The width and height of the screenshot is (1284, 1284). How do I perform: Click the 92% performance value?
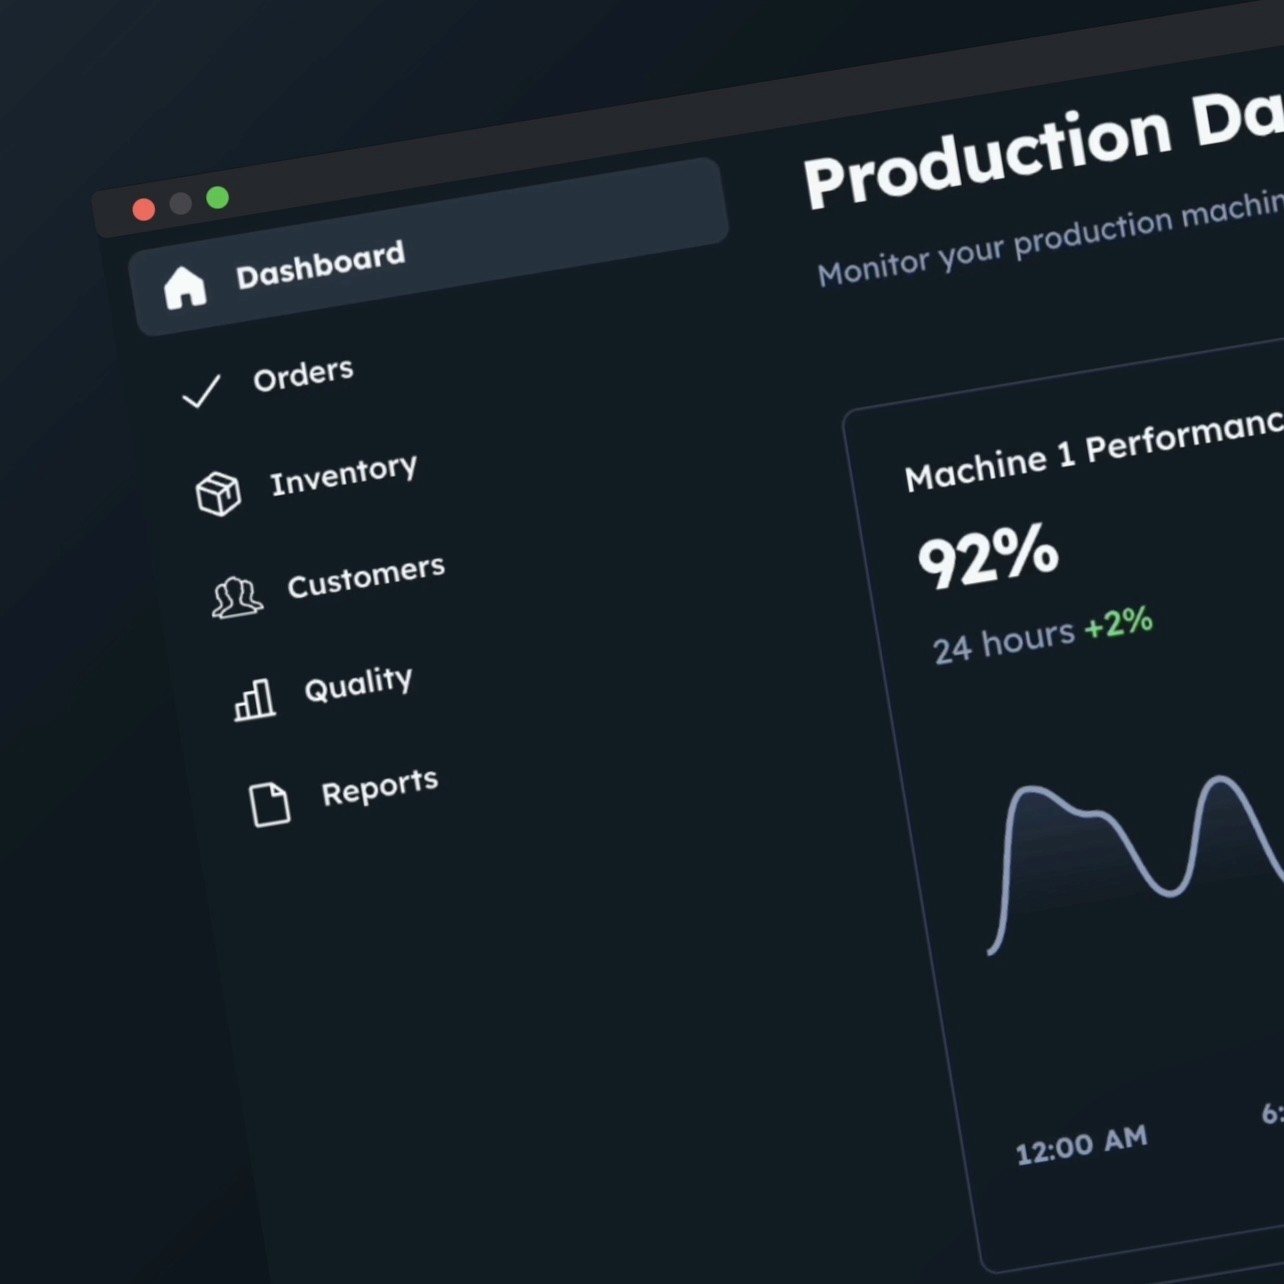(x=988, y=556)
